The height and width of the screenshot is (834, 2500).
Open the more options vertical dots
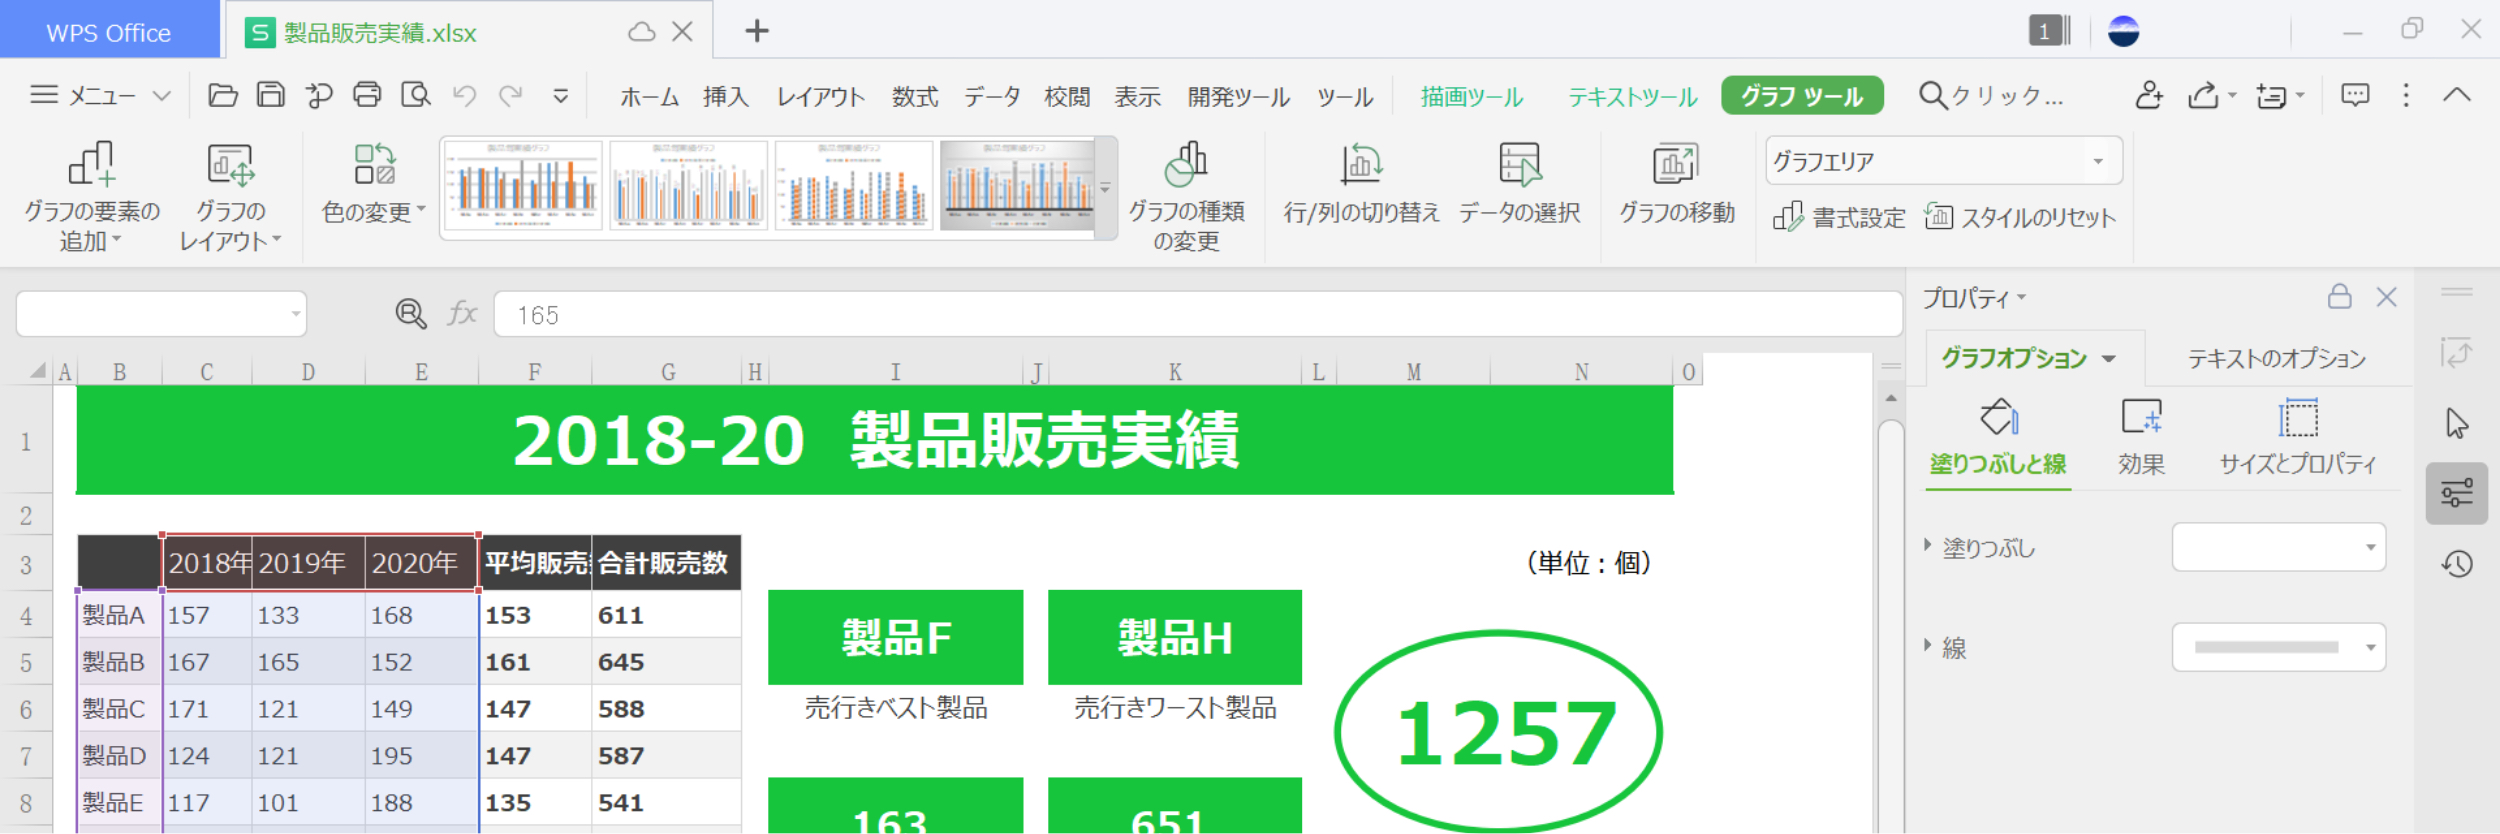(2406, 96)
